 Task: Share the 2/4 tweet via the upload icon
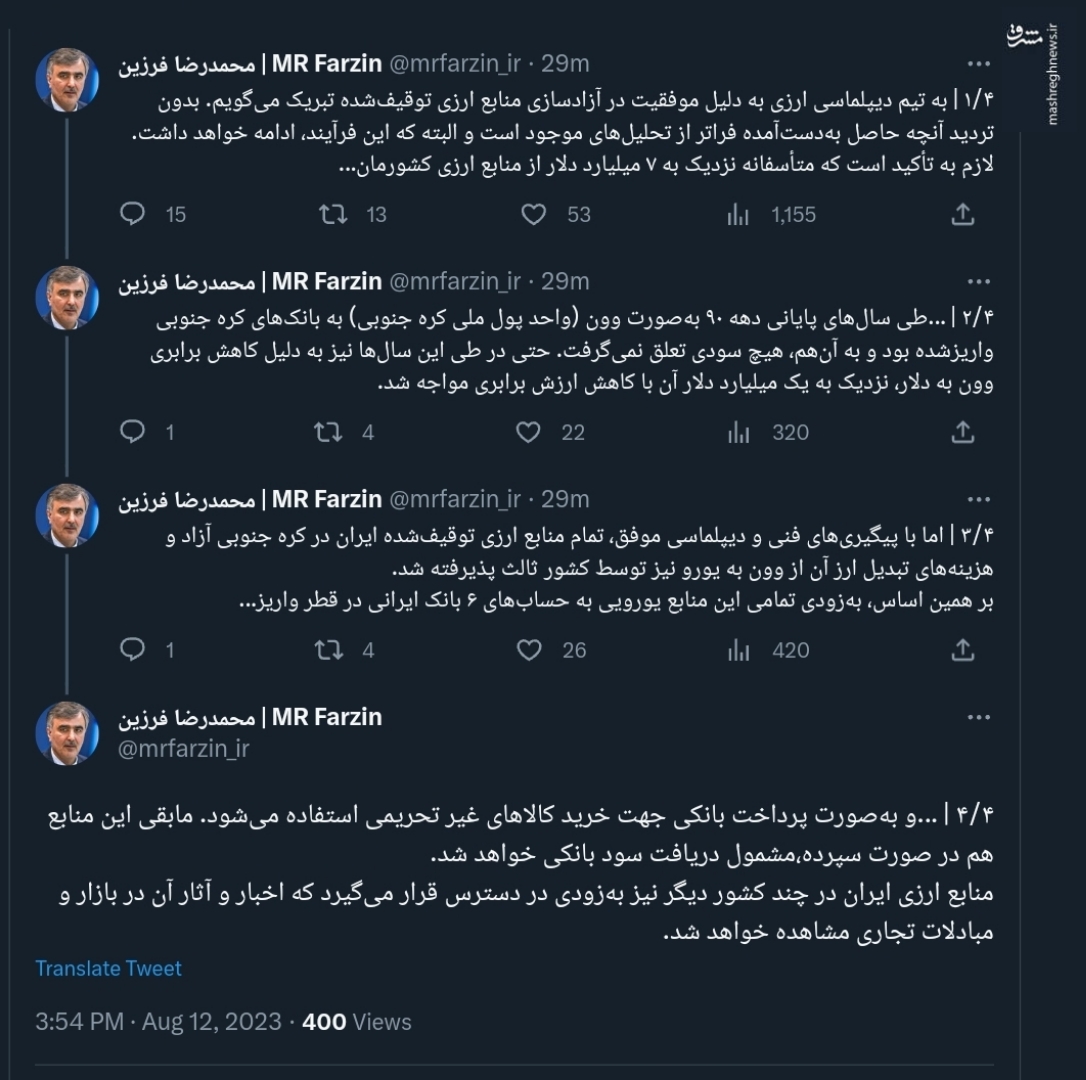coord(963,432)
